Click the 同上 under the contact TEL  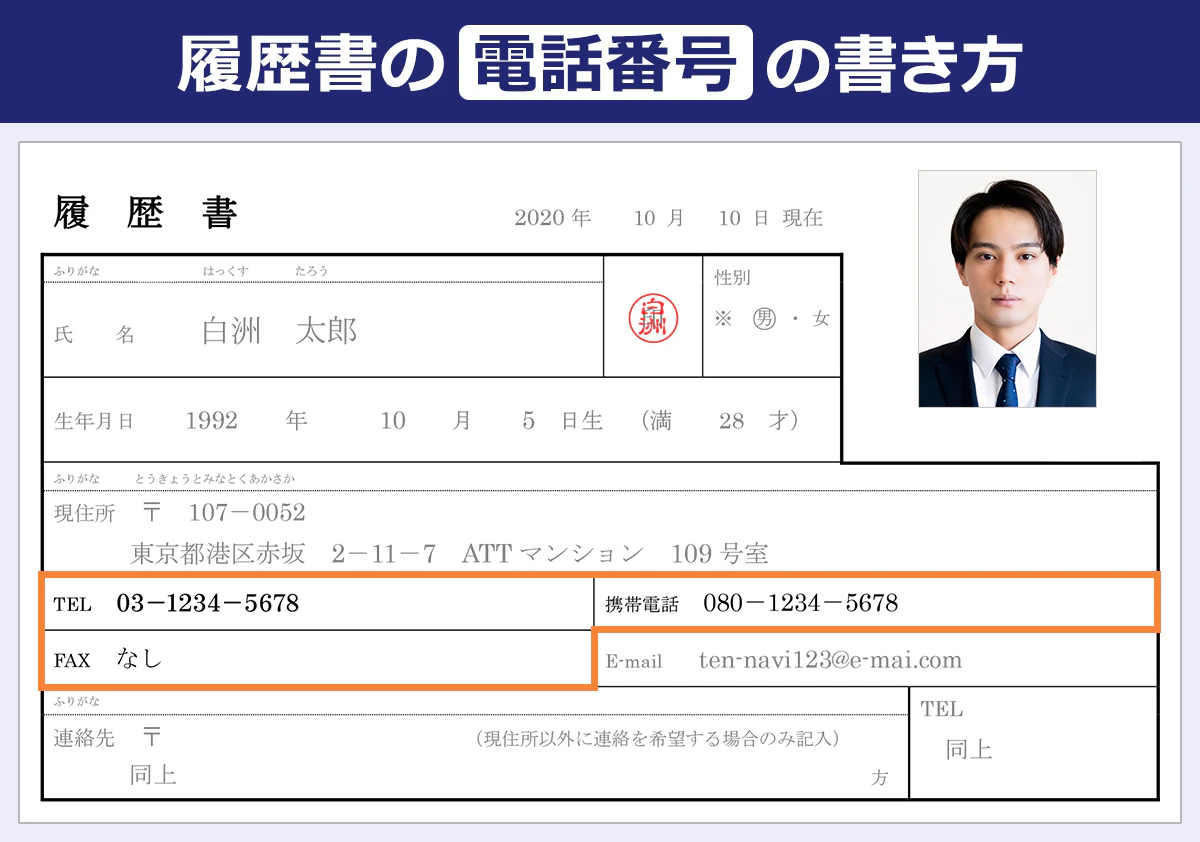969,749
